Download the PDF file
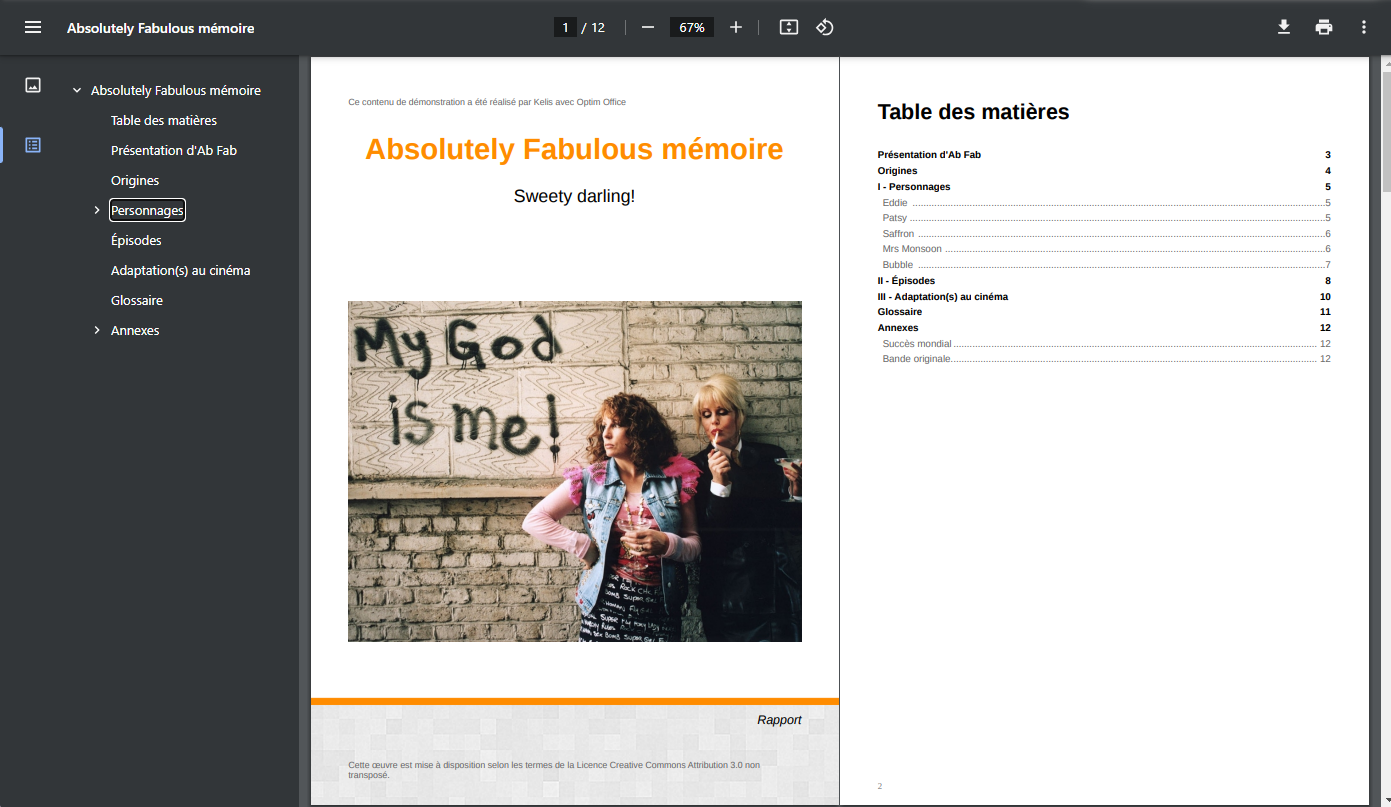 (1284, 28)
